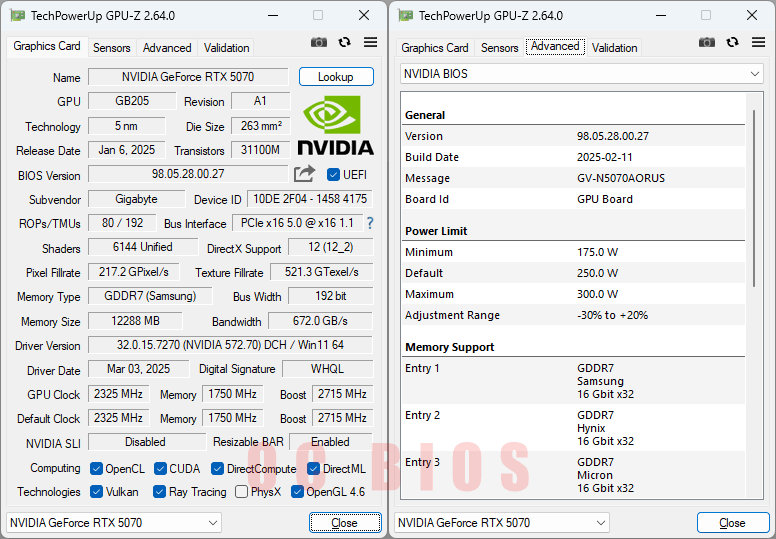Click the Bus Interface PCIe x16 5.0 field

(x=297, y=223)
